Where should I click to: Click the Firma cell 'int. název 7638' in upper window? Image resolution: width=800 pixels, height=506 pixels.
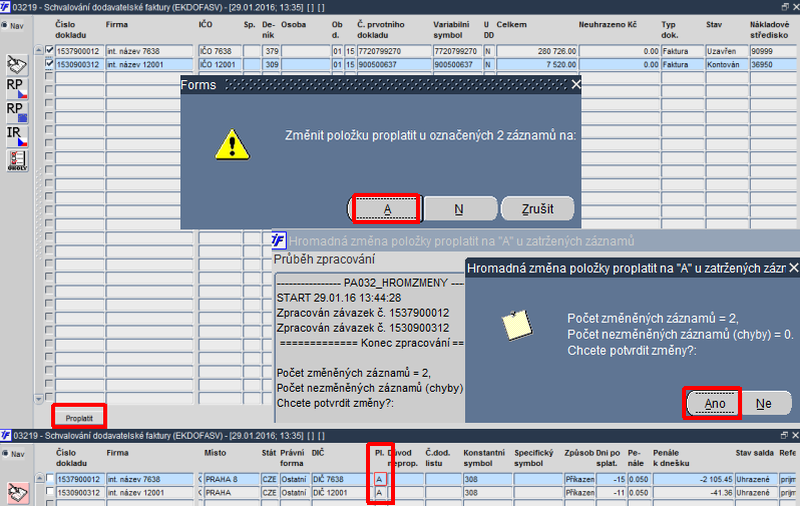pyautogui.click(x=149, y=51)
